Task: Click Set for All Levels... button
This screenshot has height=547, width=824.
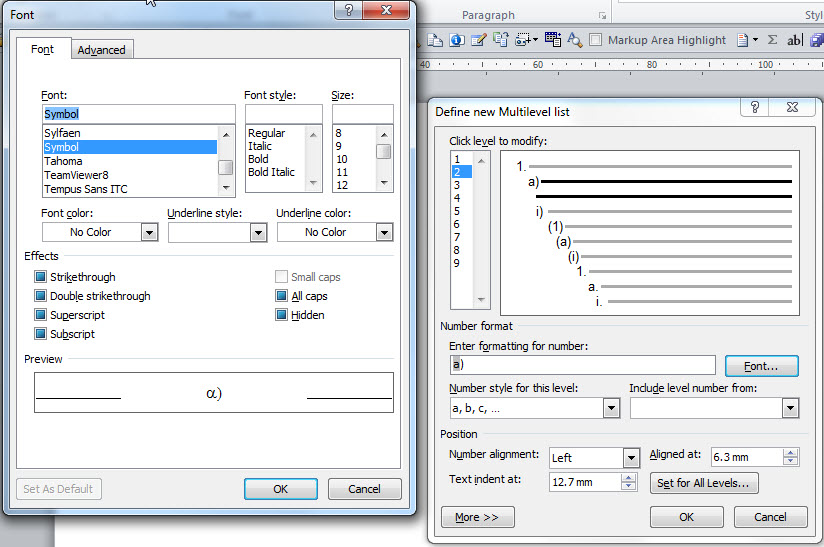Action: point(704,483)
